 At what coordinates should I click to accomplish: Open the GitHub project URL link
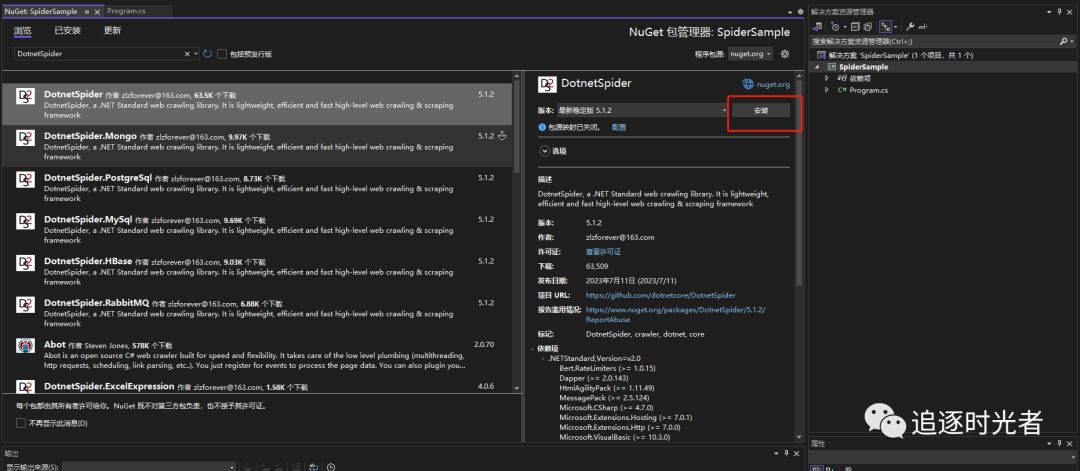pyautogui.click(x=661, y=295)
